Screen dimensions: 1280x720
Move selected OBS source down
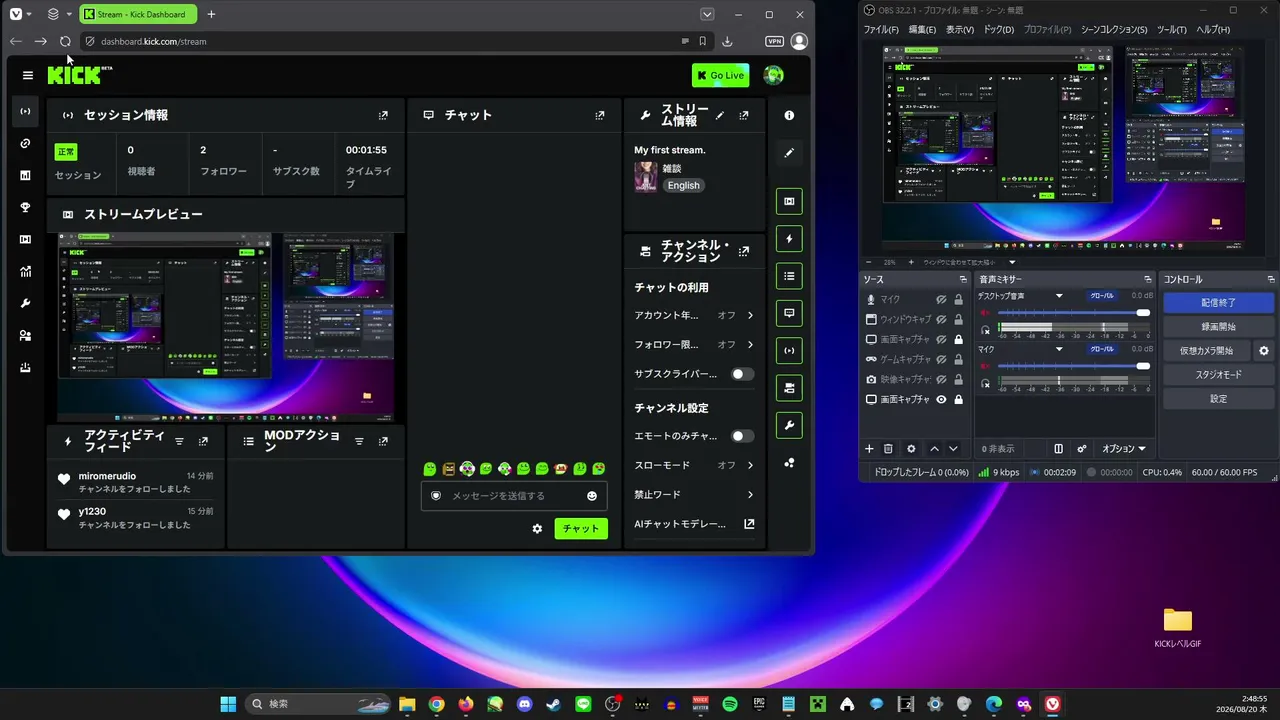953,449
